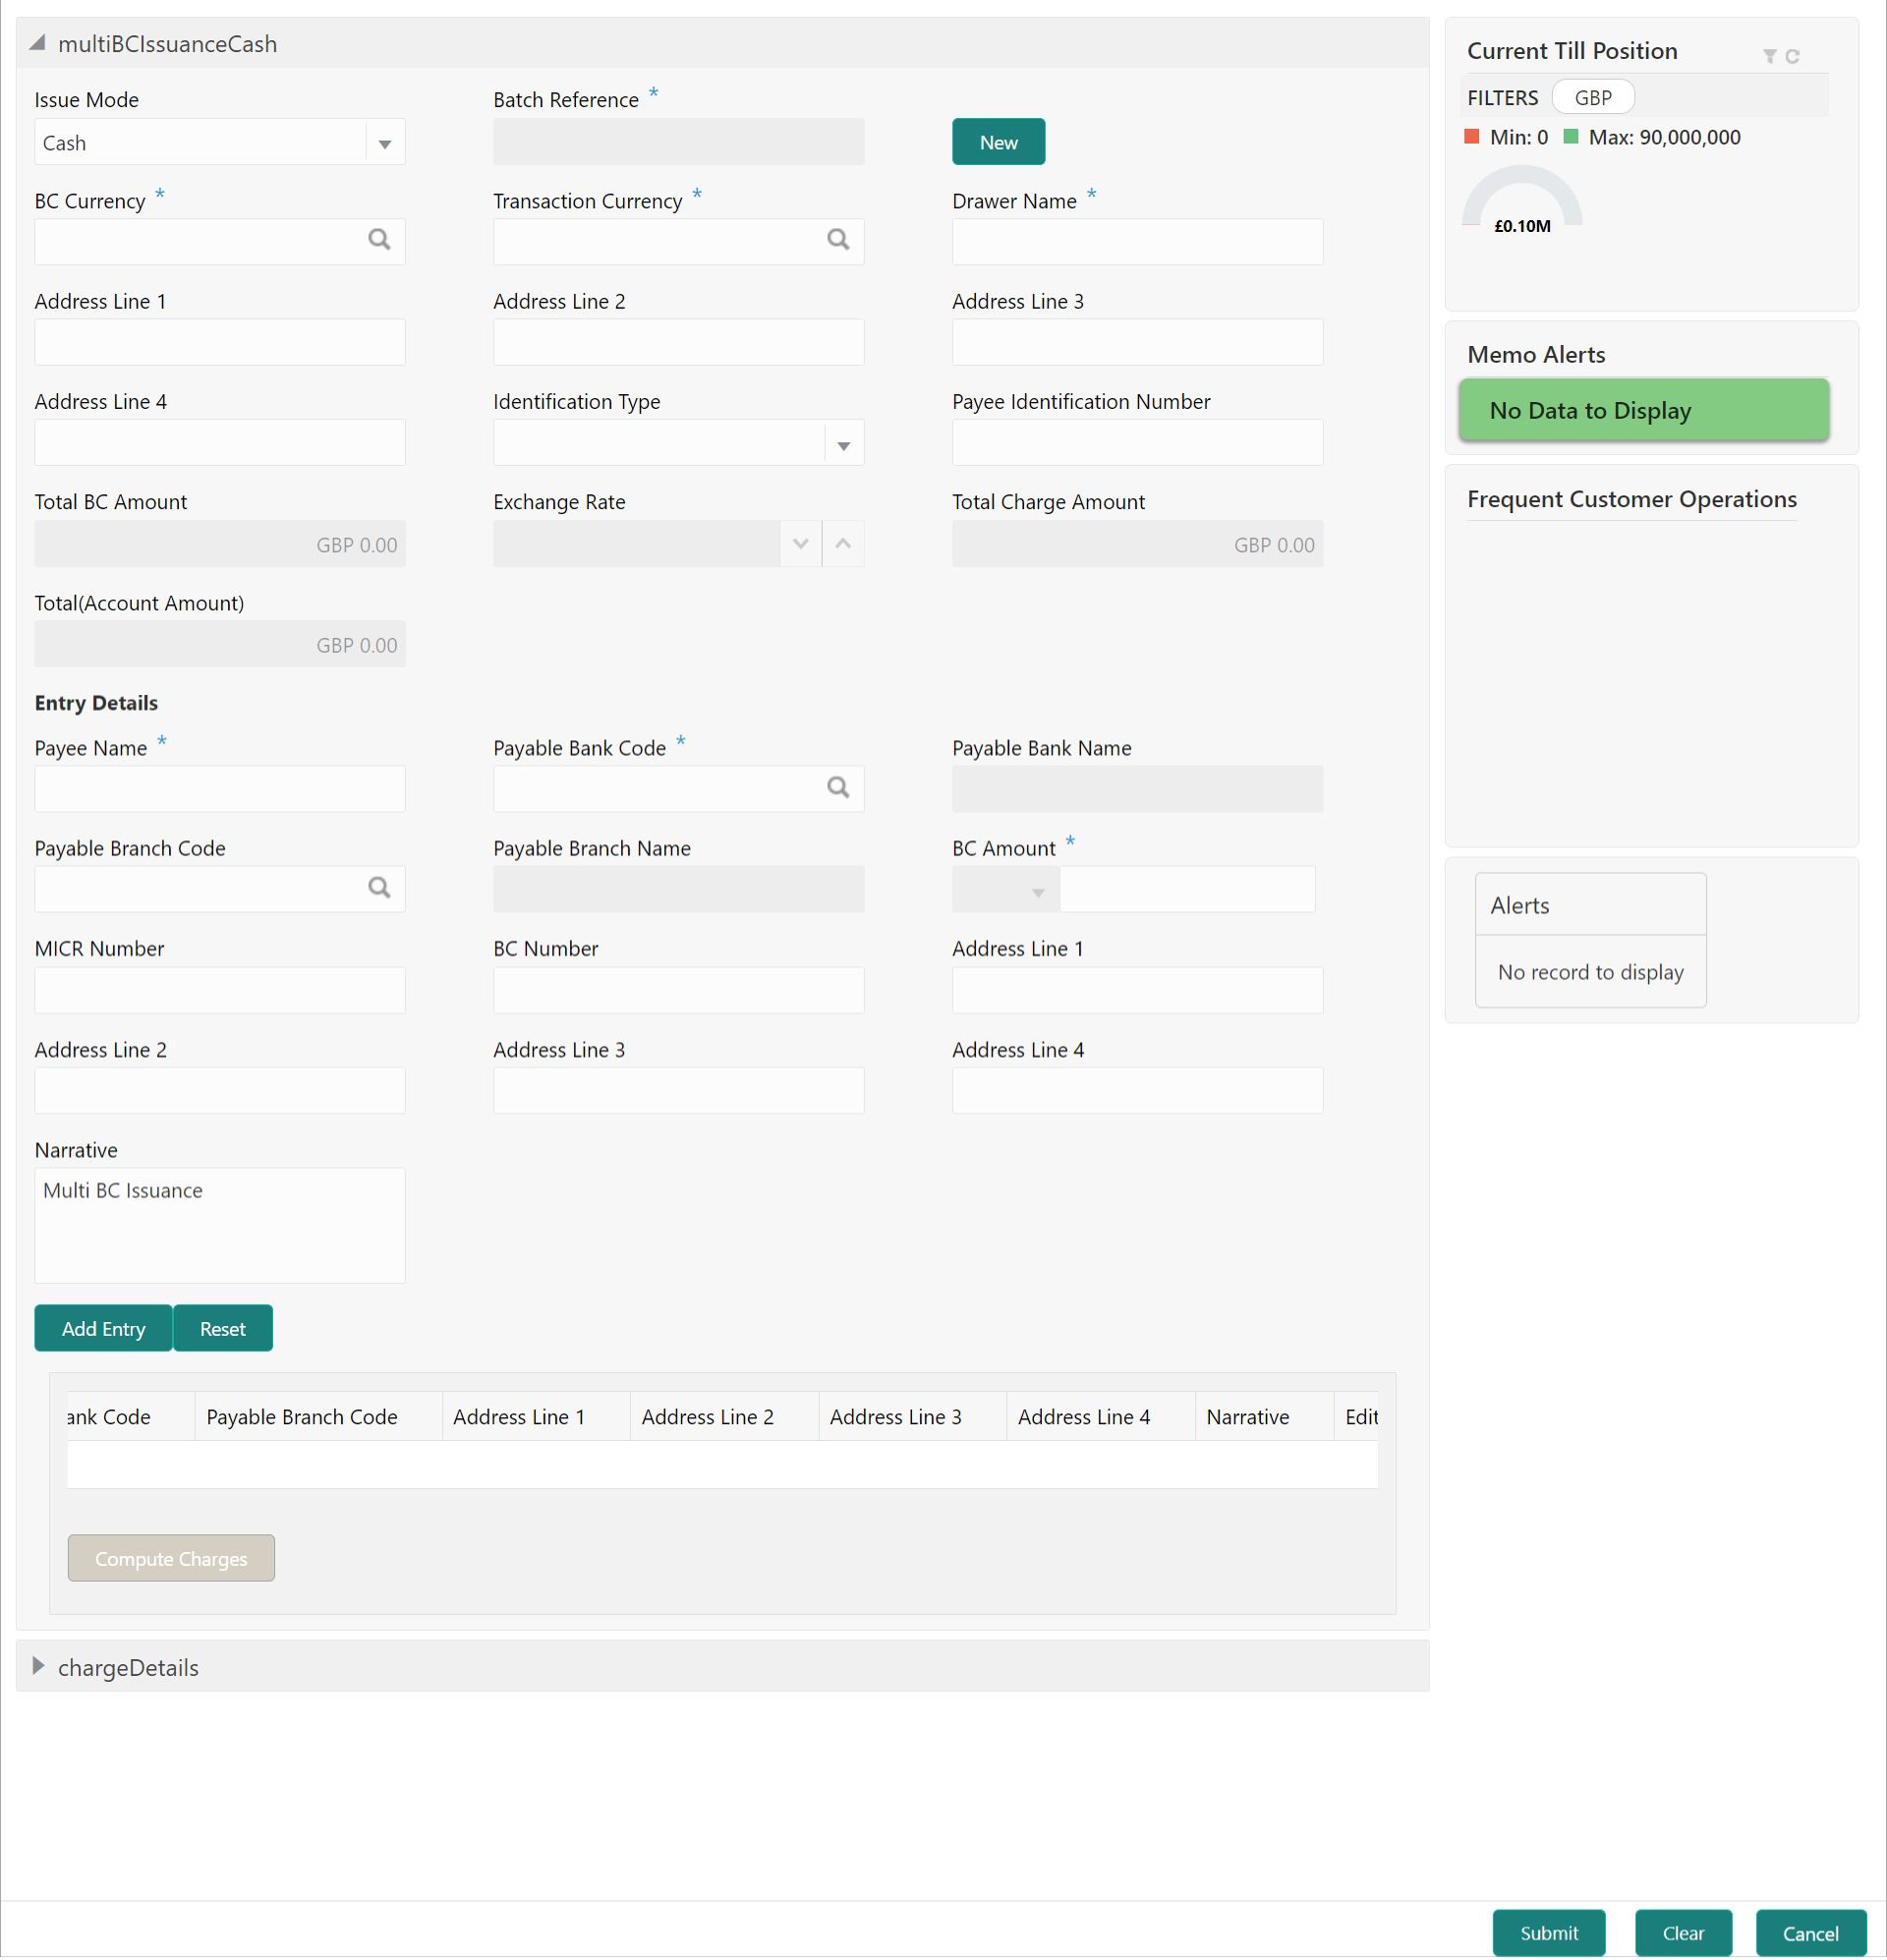Click Payable Branch Code search icon
This screenshot has height=1960, width=1887.
click(x=379, y=888)
